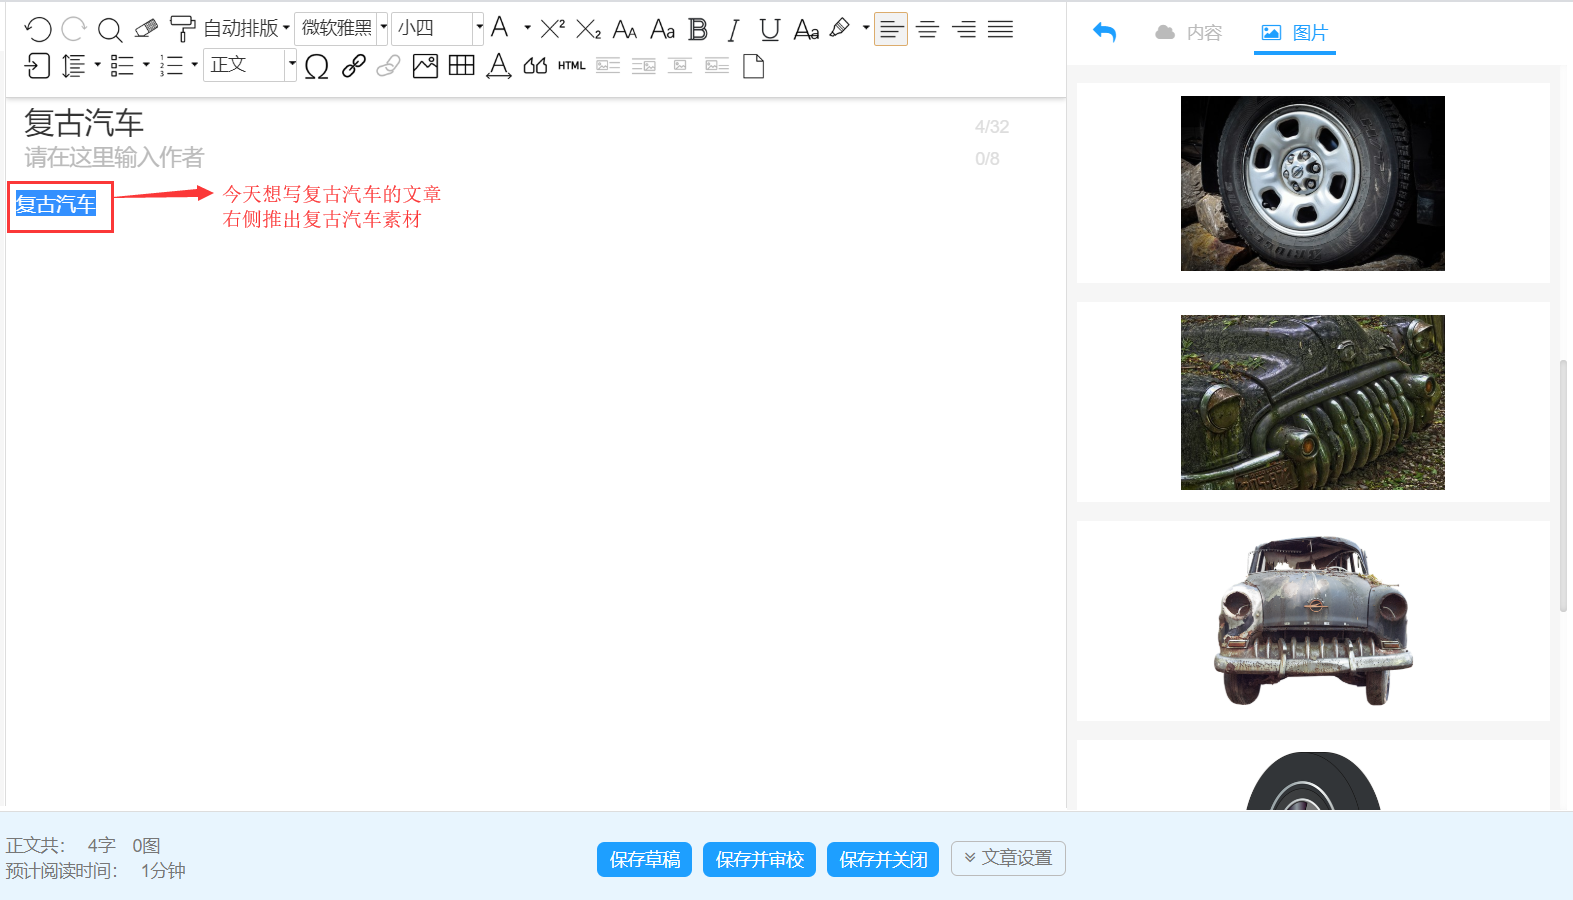1573x900 pixels.
Task: Click the fourth image layout icon
Action: click(x=717, y=66)
